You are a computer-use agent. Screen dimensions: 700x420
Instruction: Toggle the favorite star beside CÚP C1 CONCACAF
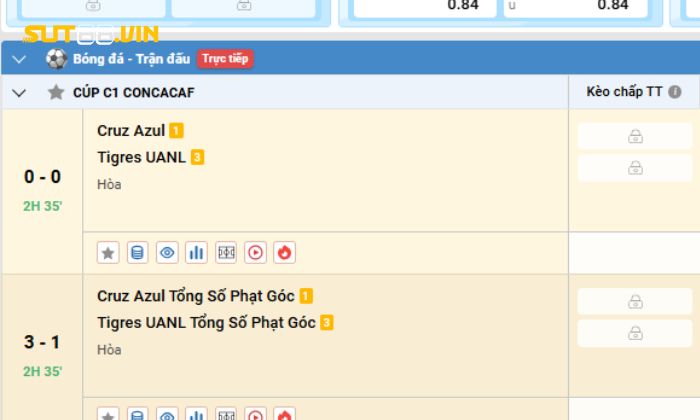click(x=56, y=93)
